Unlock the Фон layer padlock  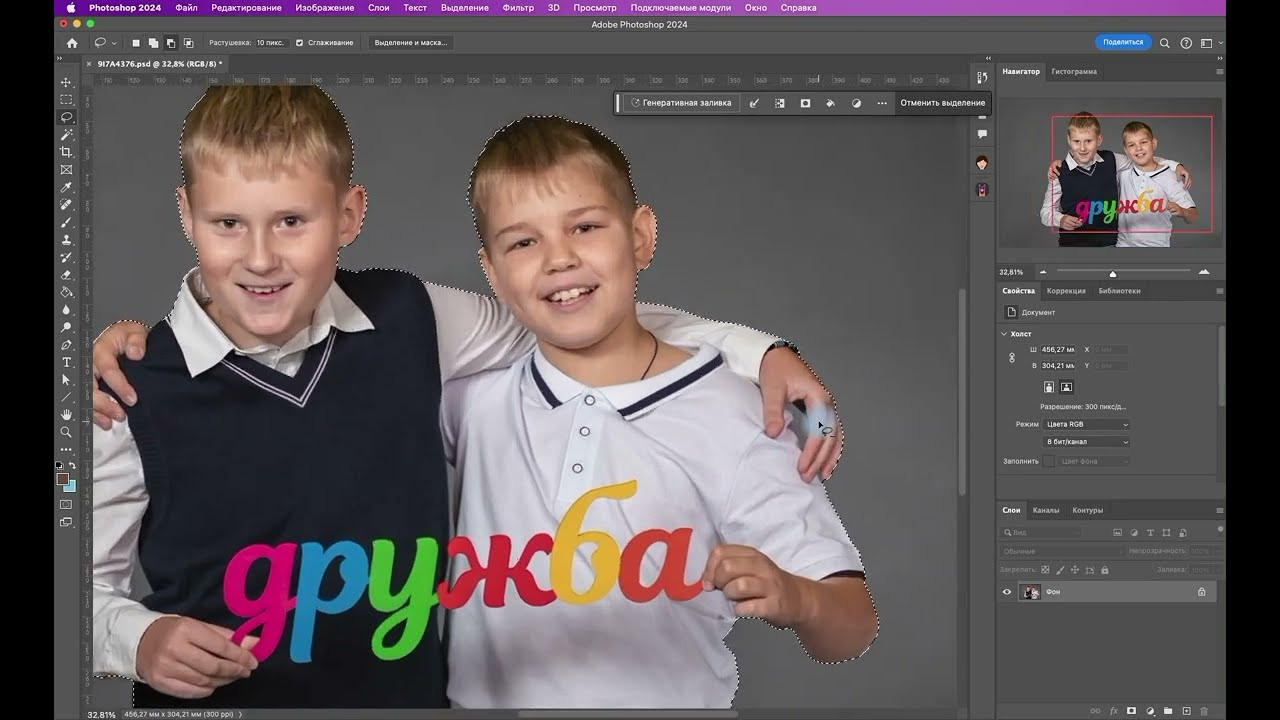[1202, 592]
